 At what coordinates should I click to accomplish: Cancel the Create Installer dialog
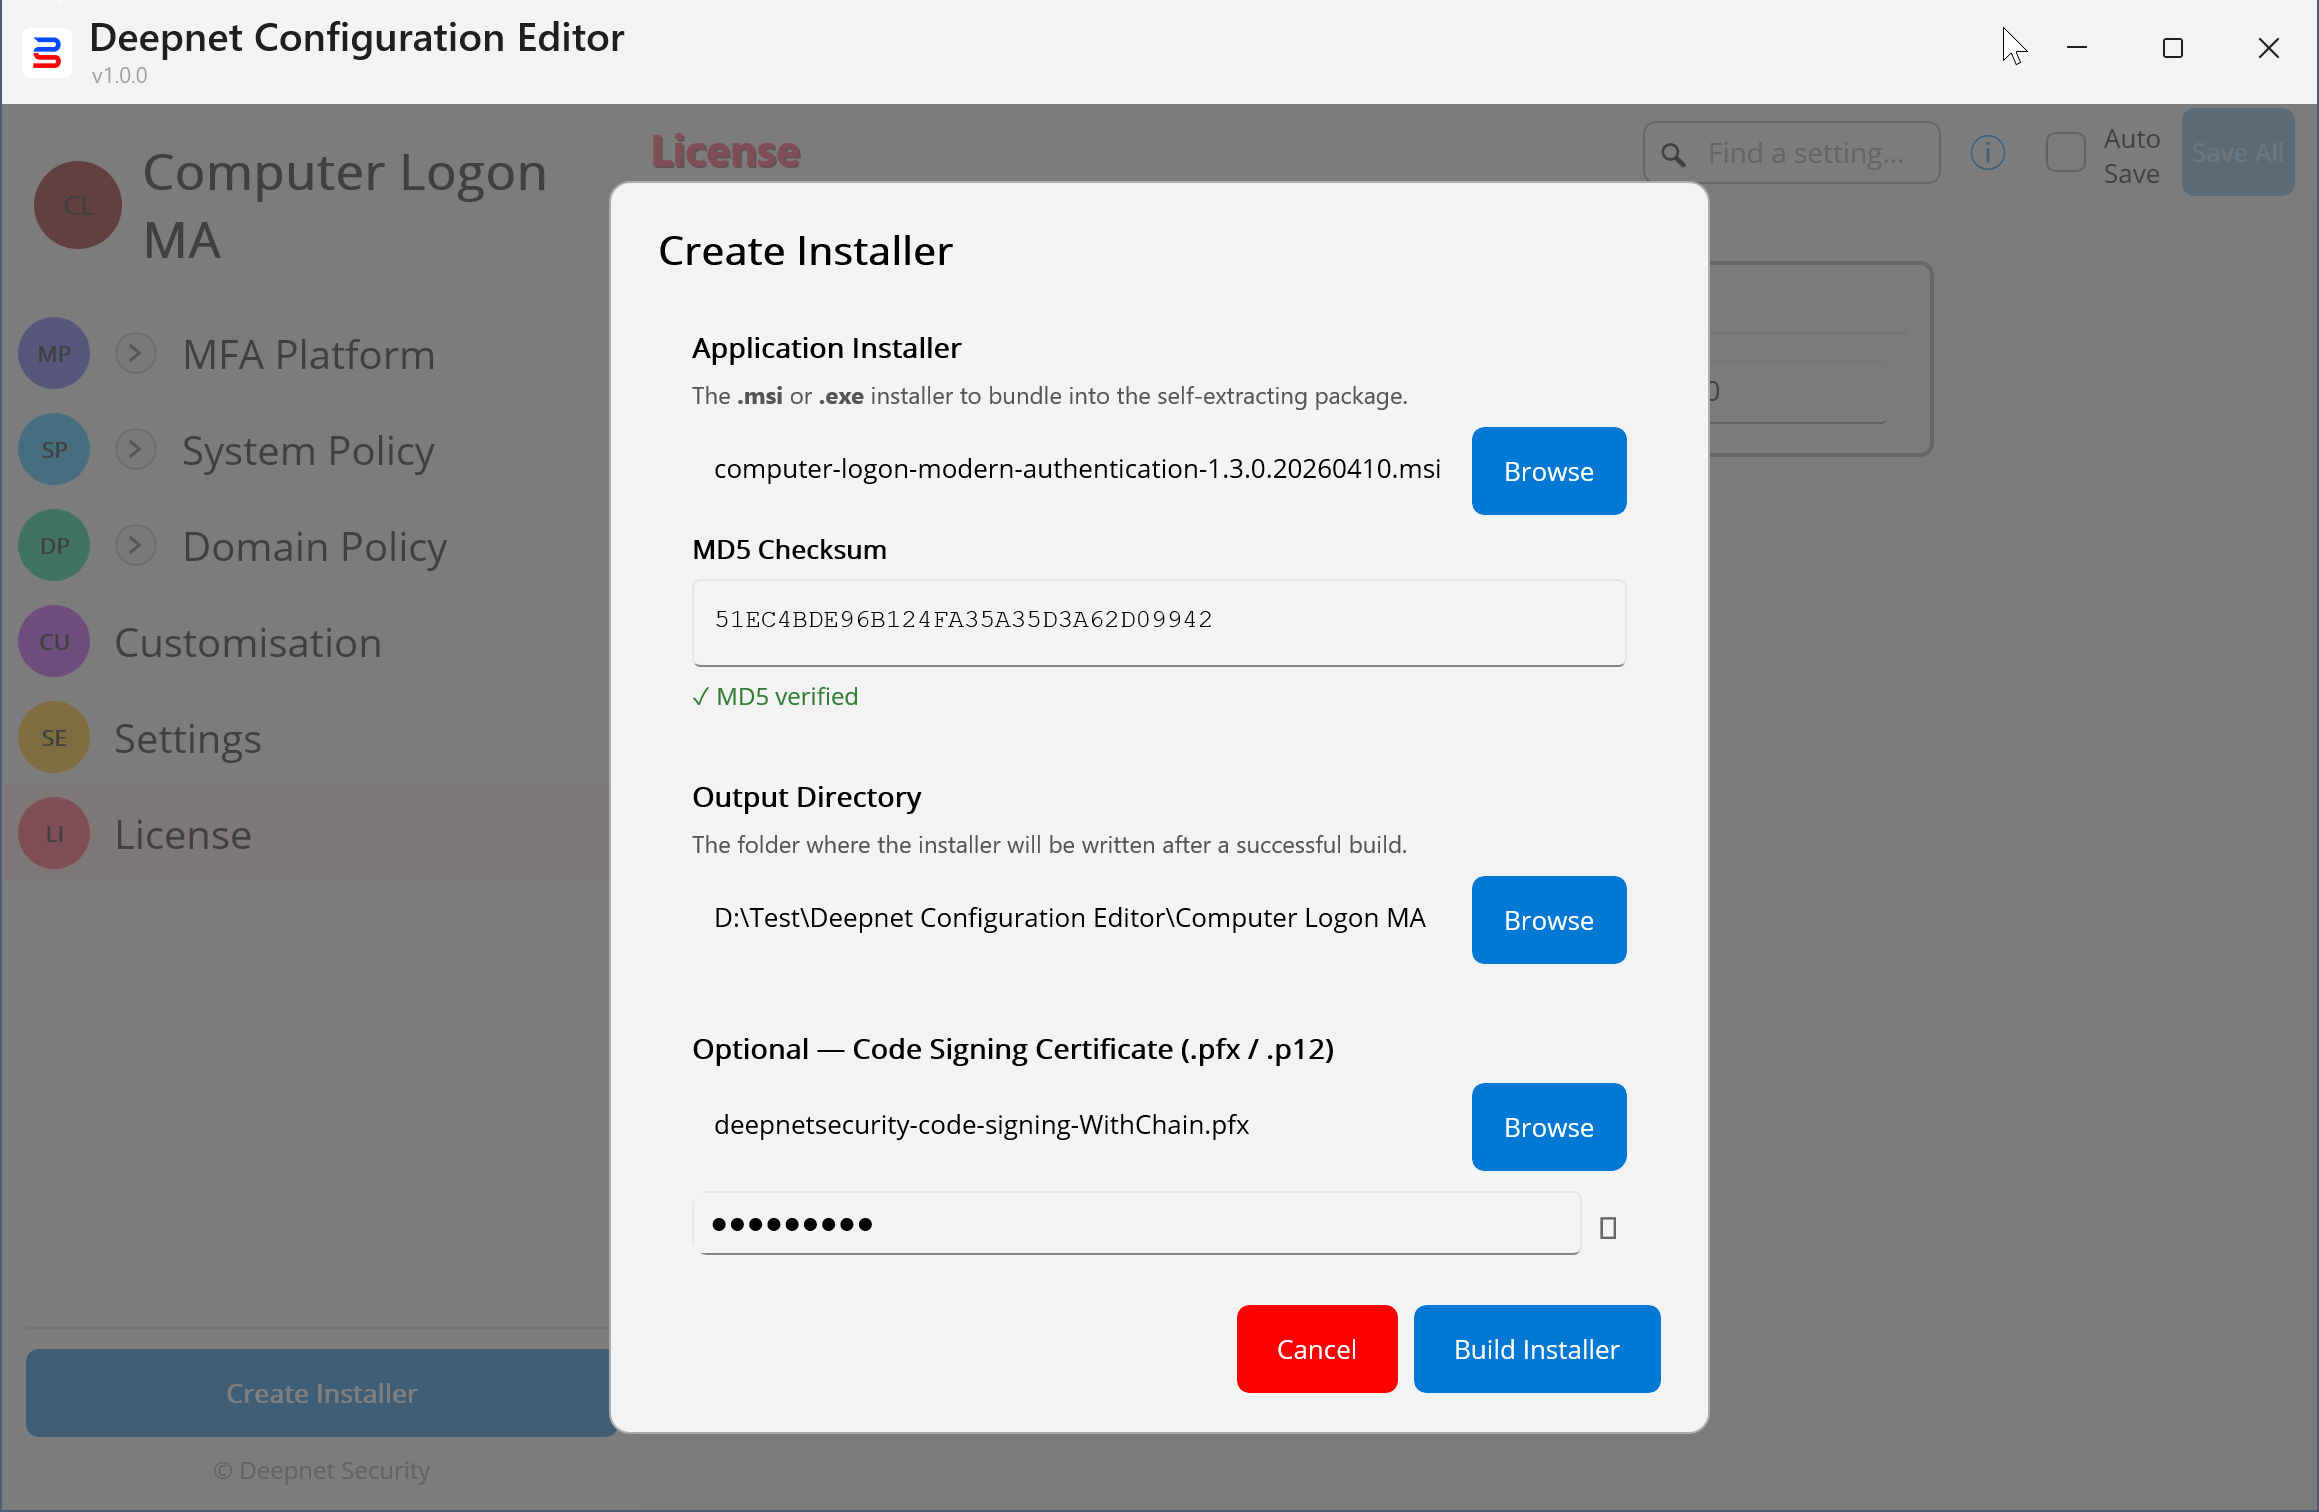[x=1316, y=1349]
